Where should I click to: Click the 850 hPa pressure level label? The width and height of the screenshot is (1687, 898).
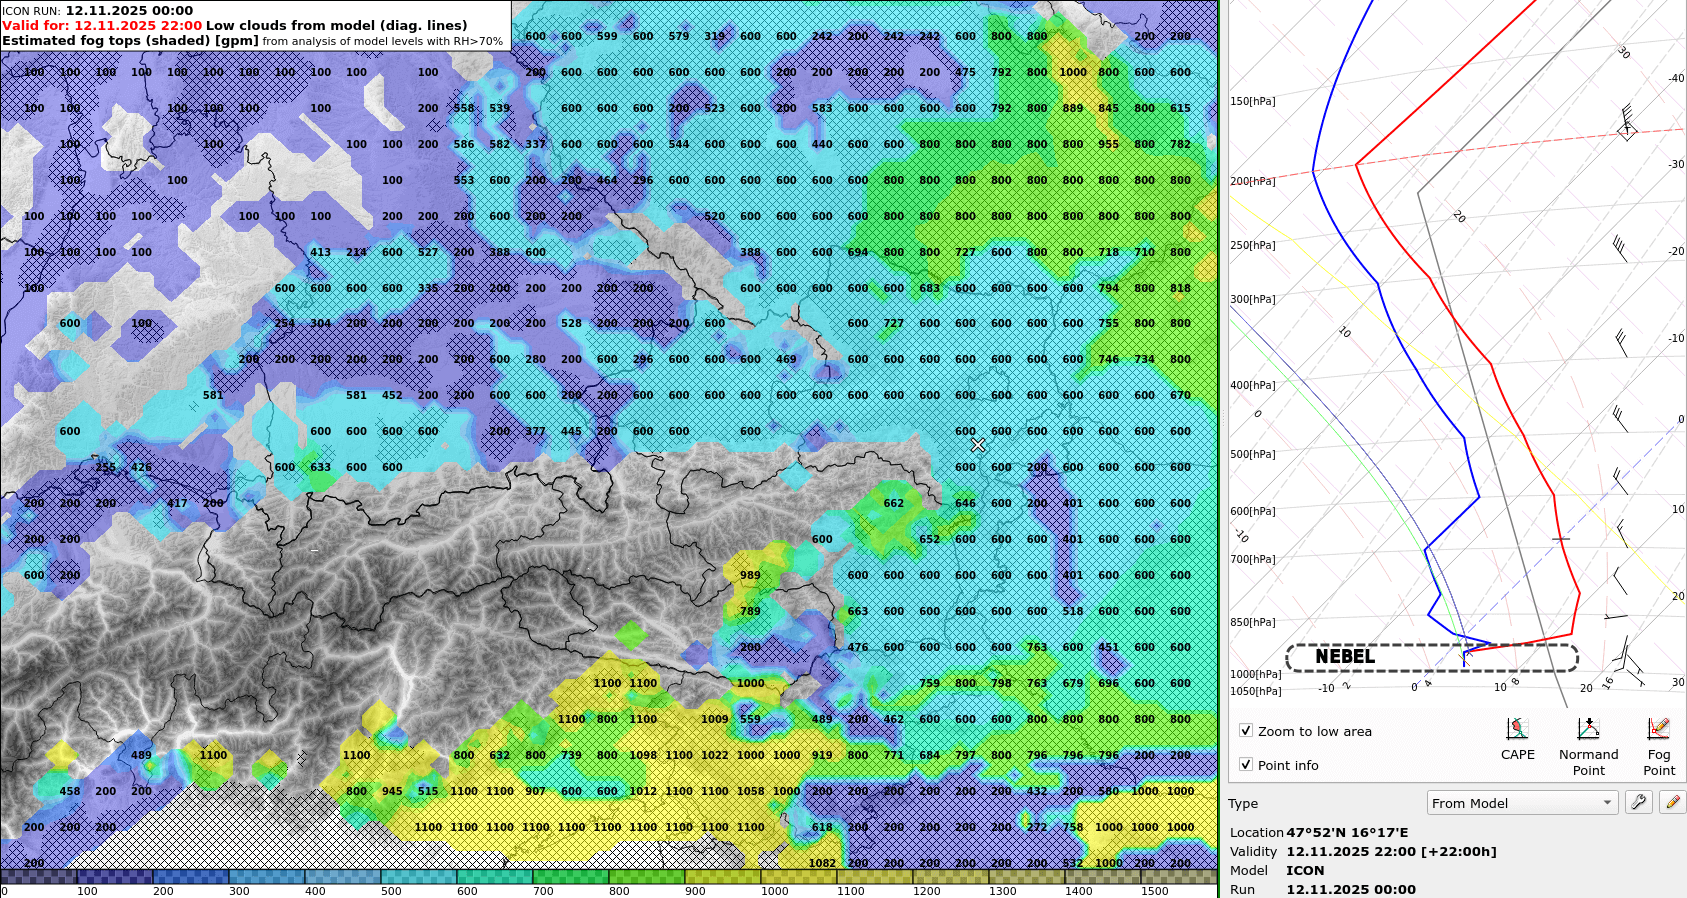click(x=1252, y=622)
